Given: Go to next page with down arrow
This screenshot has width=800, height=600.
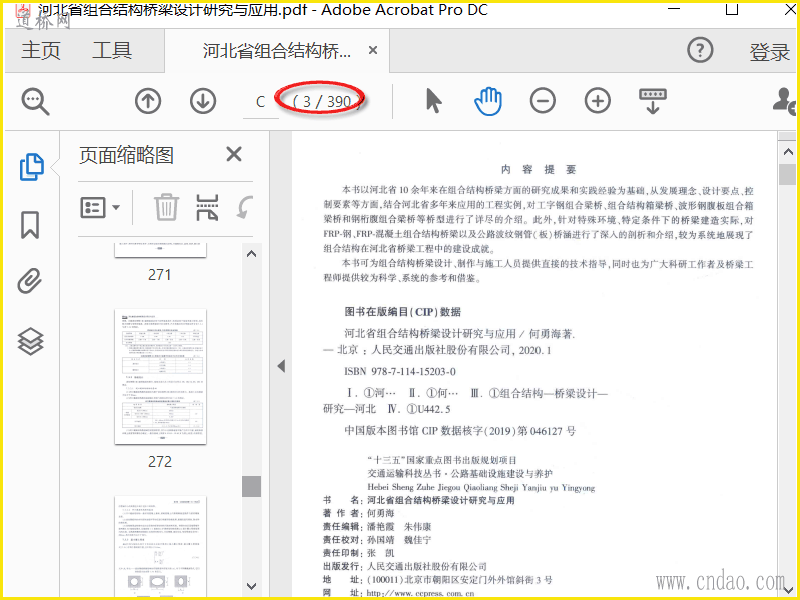Looking at the screenshot, I should coord(203,101).
